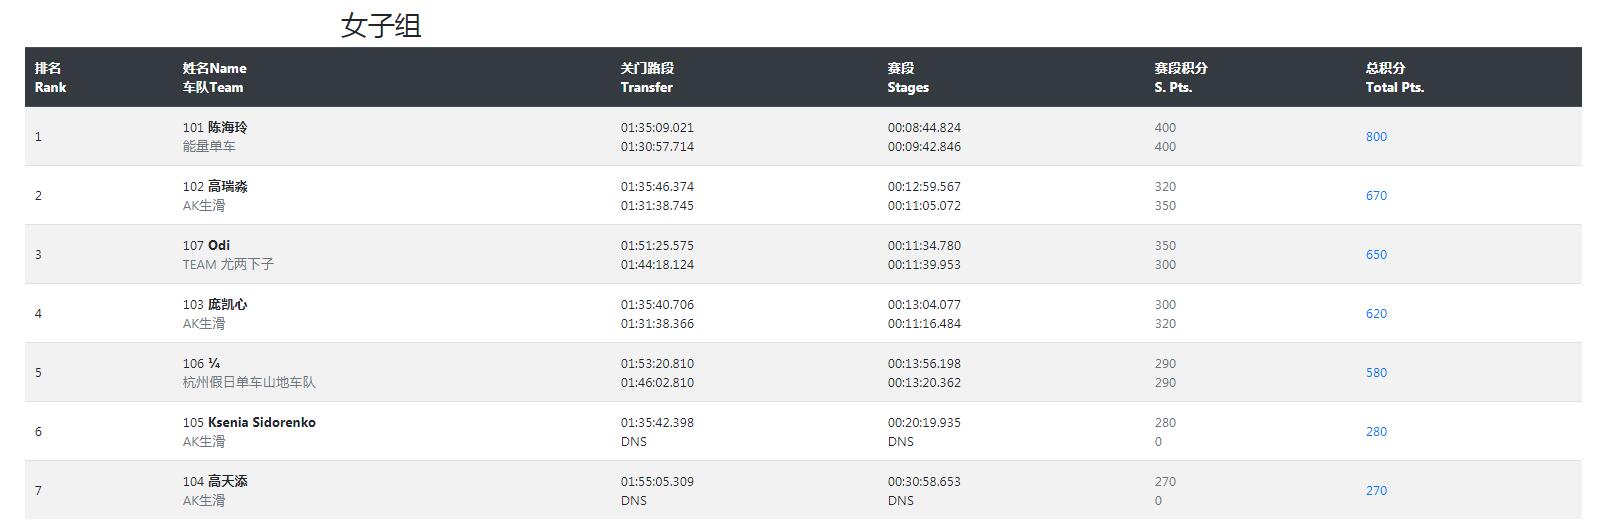
Task: Open total points link 580
Action: [x=1376, y=373]
